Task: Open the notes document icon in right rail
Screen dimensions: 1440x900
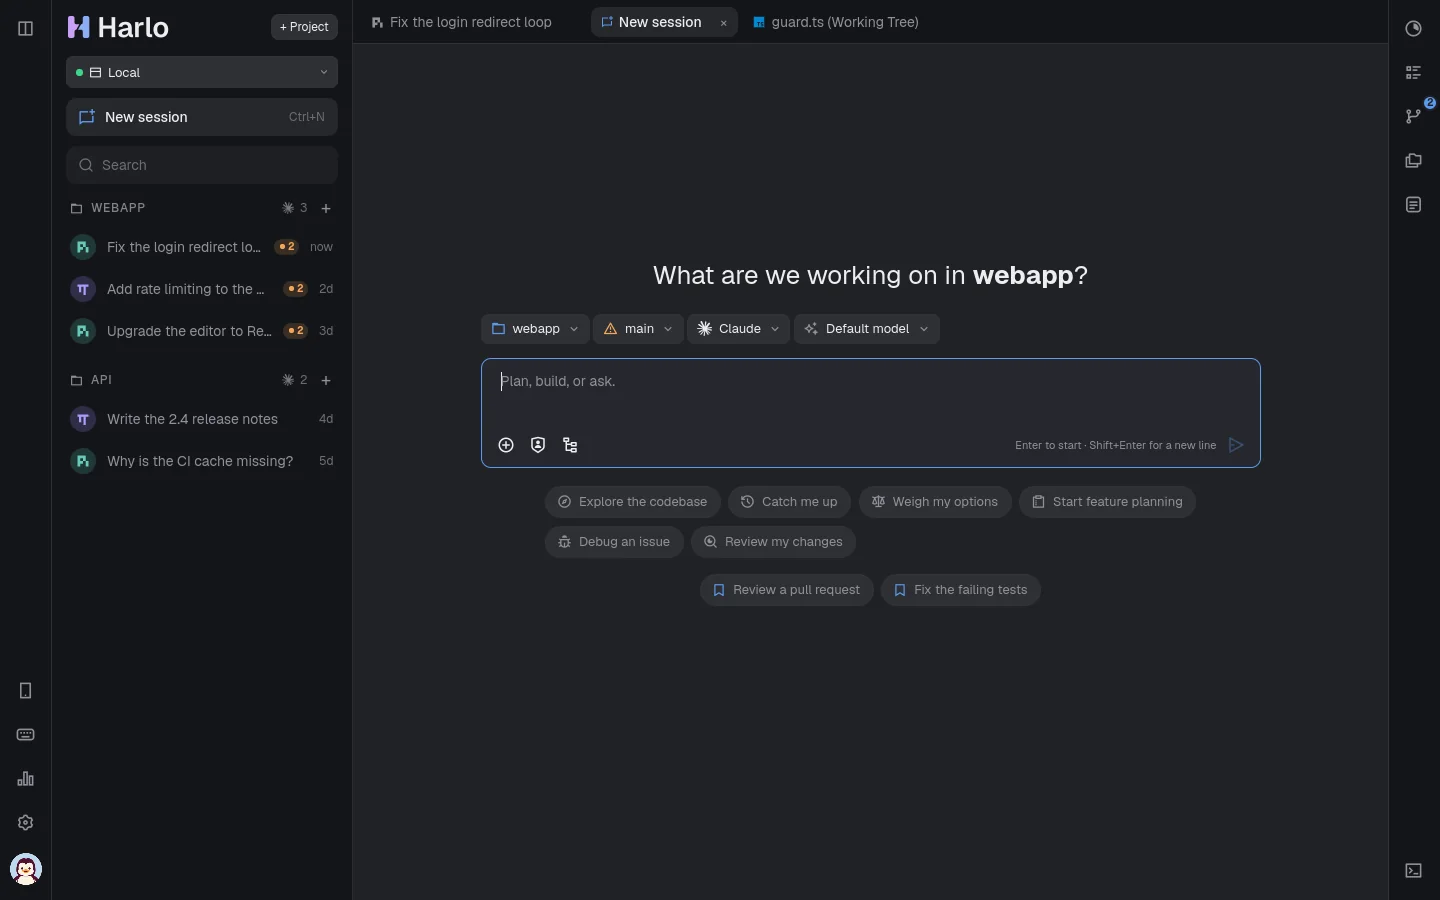Action: point(1413,205)
